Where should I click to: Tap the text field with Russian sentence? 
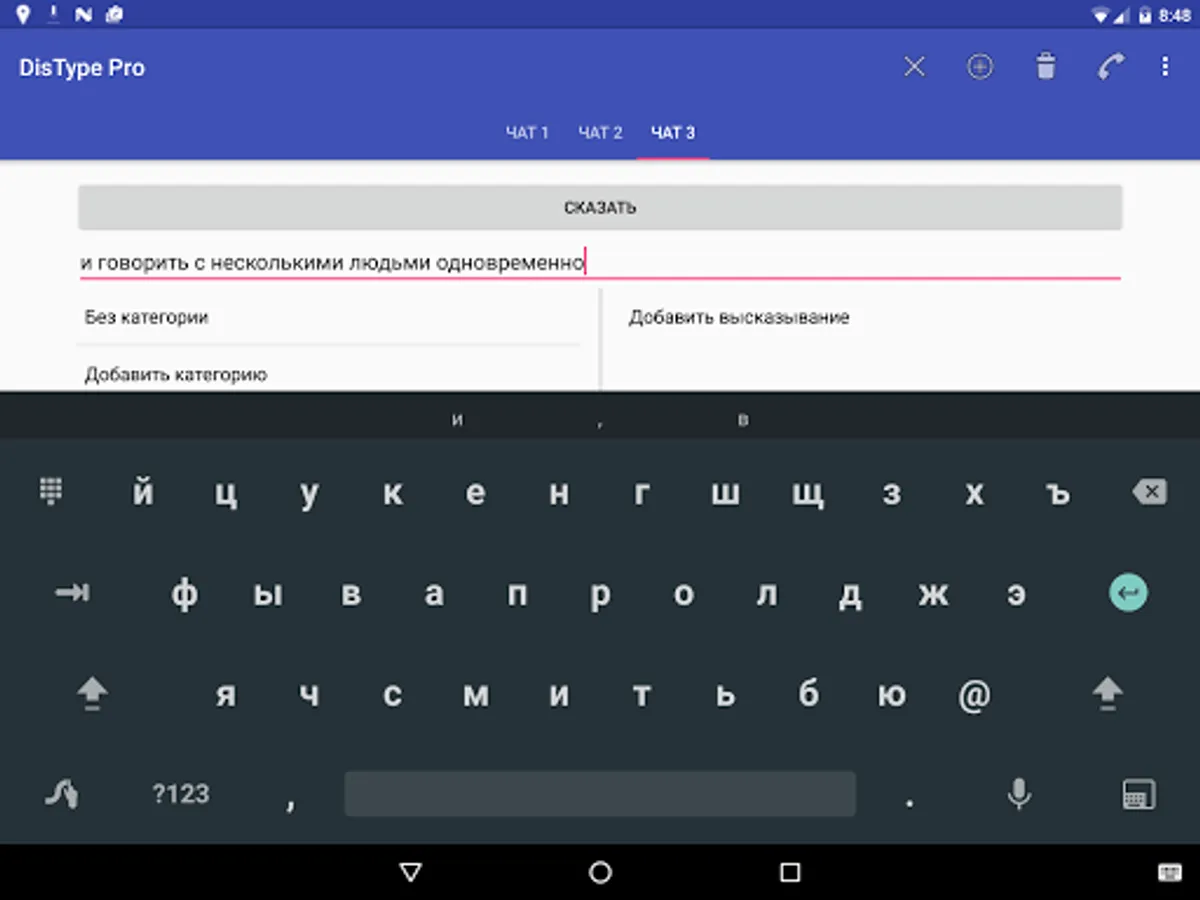[x=600, y=263]
